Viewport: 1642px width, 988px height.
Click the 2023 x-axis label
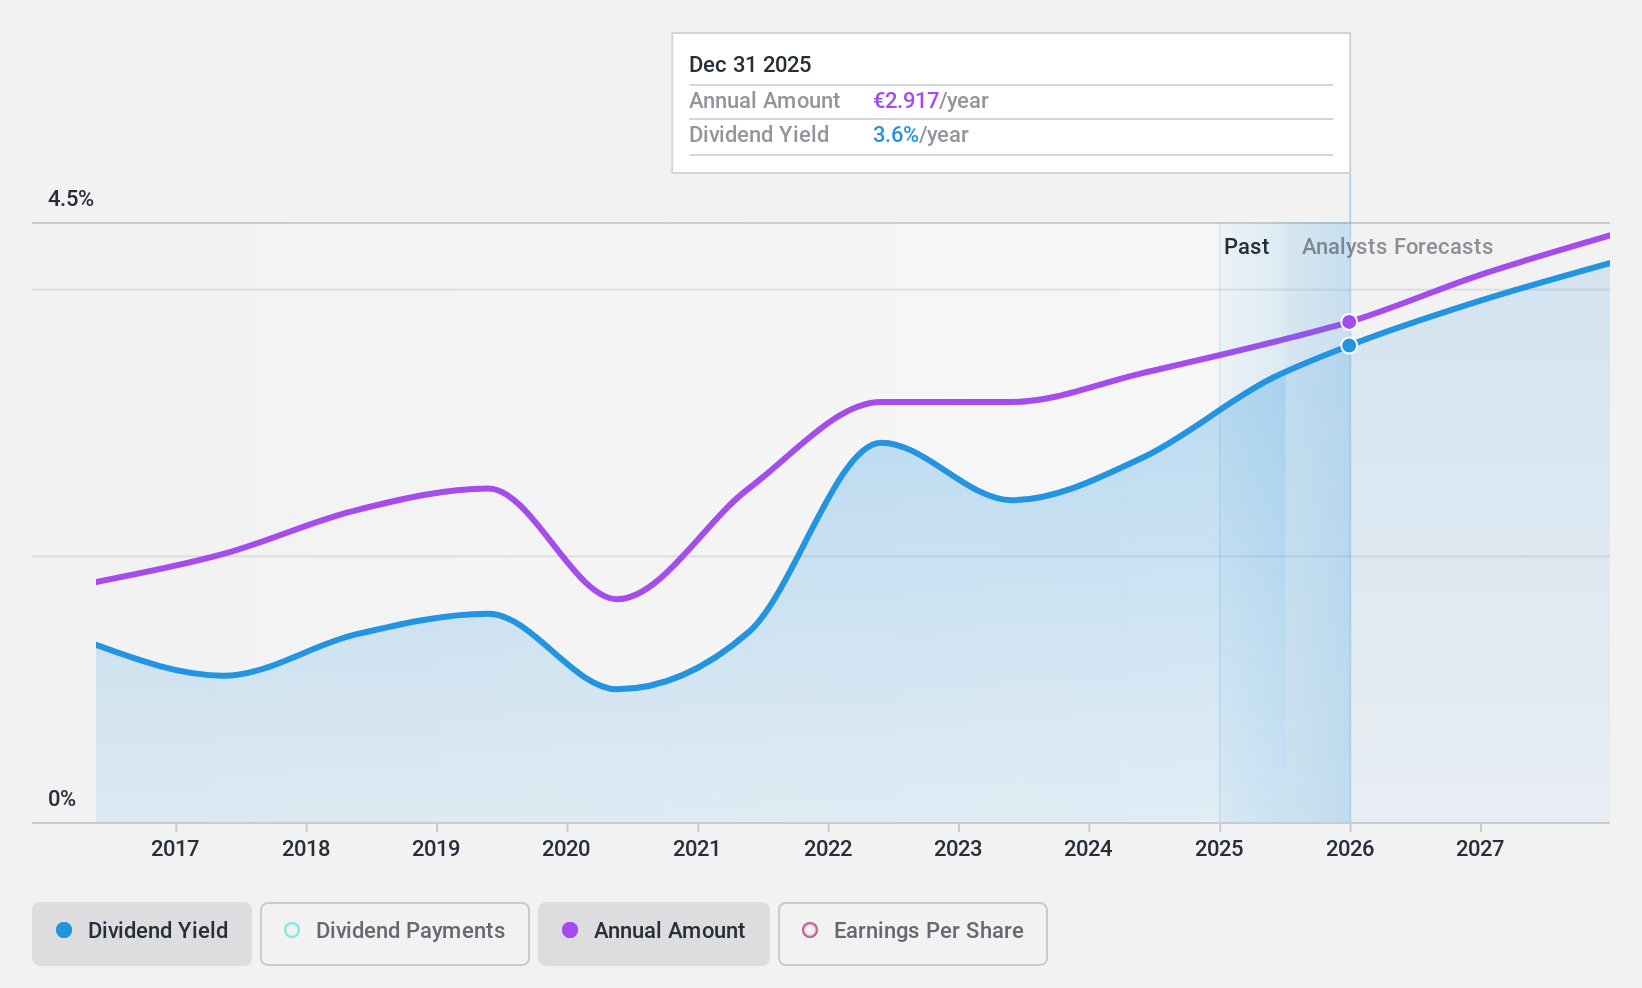pyautogui.click(x=958, y=849)
